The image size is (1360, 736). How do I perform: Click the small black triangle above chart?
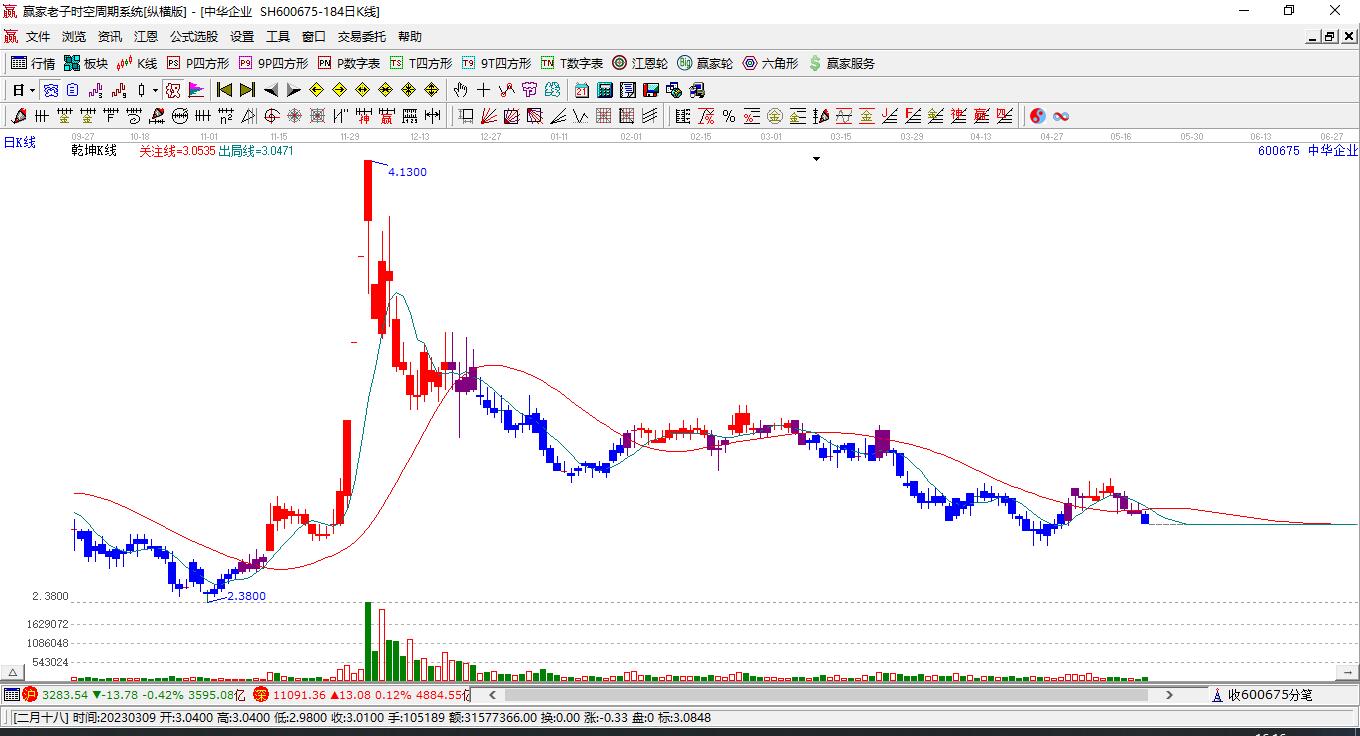click(x=817, y=159)
